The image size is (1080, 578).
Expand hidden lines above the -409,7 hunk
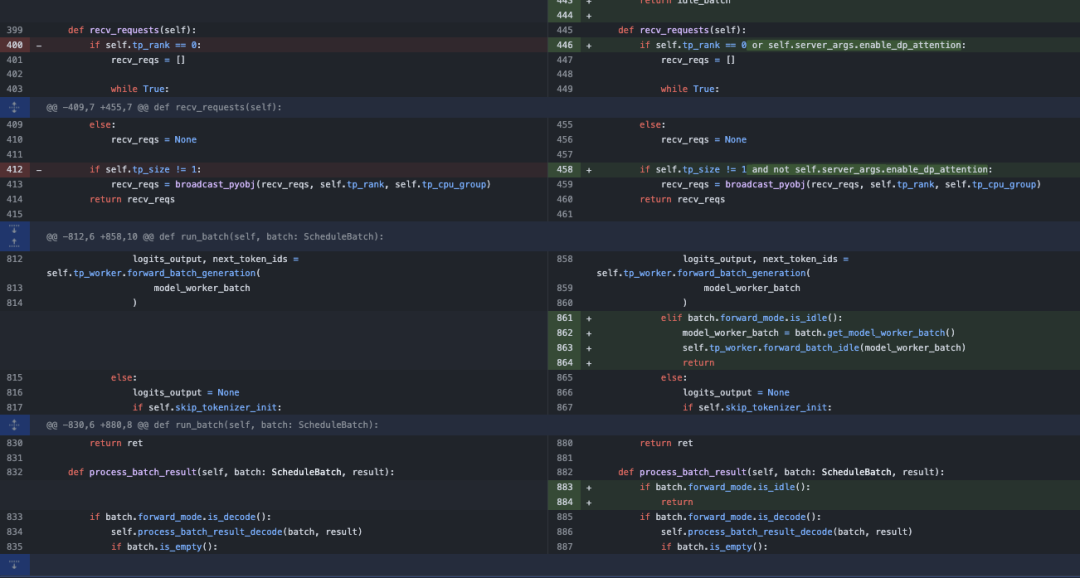point(14,106)
